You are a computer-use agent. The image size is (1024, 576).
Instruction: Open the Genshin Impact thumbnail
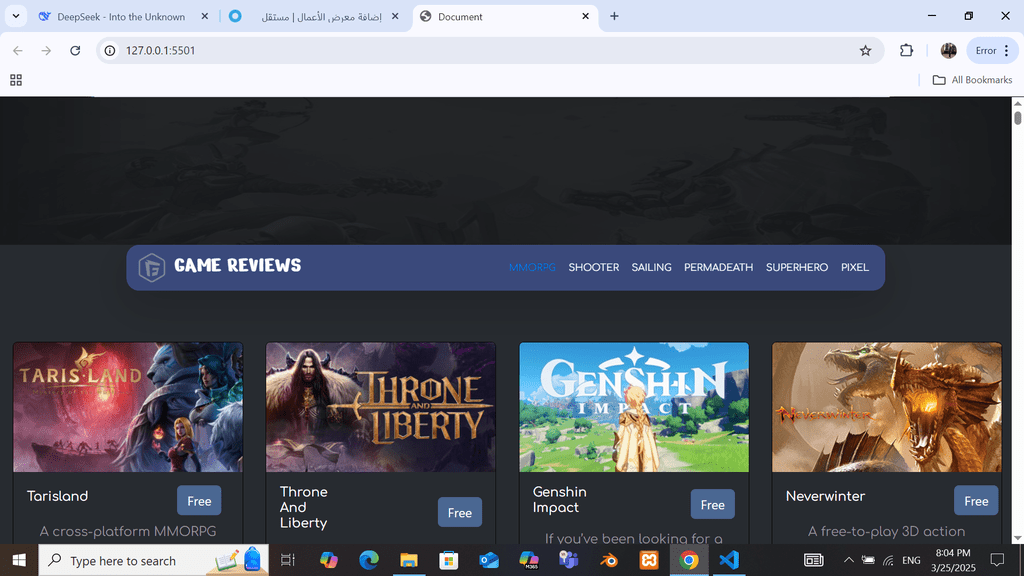click(633, 407)
